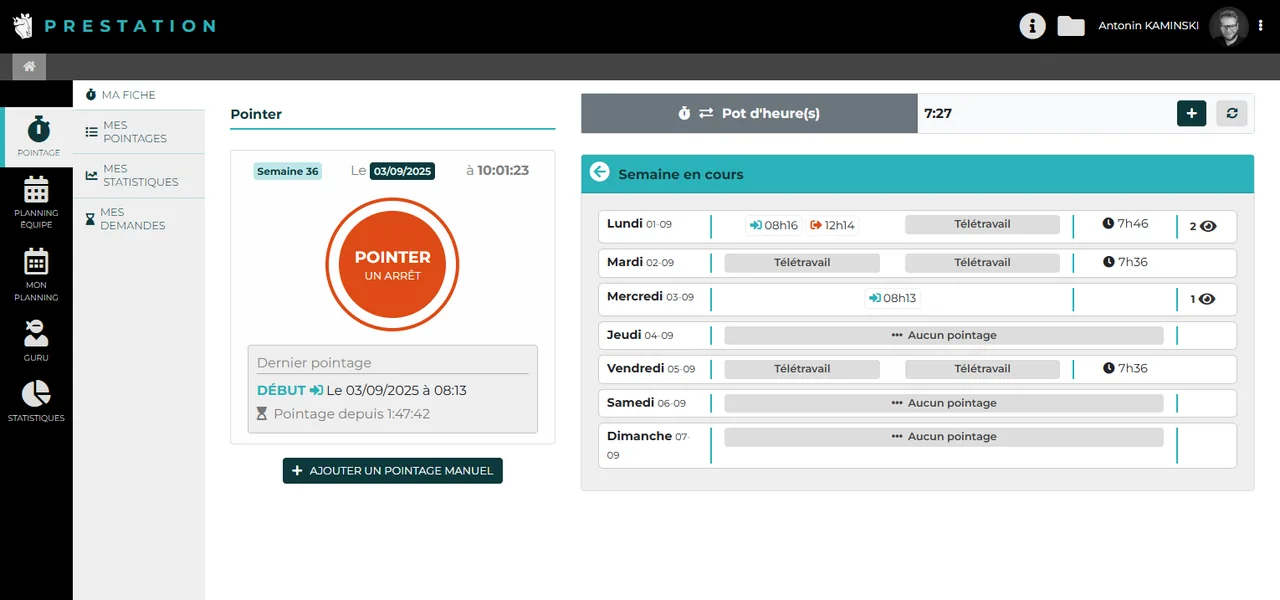
Task: Click the Pointer un arrêt round button
Action: point(392,264)
